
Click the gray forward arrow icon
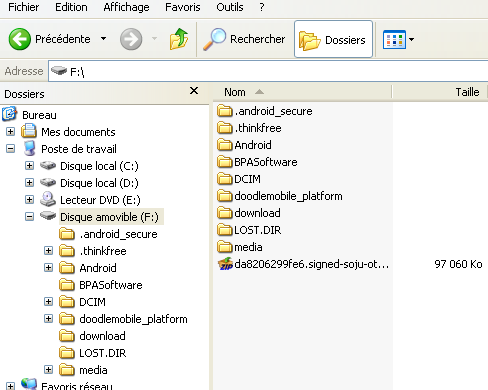(131, 39)
